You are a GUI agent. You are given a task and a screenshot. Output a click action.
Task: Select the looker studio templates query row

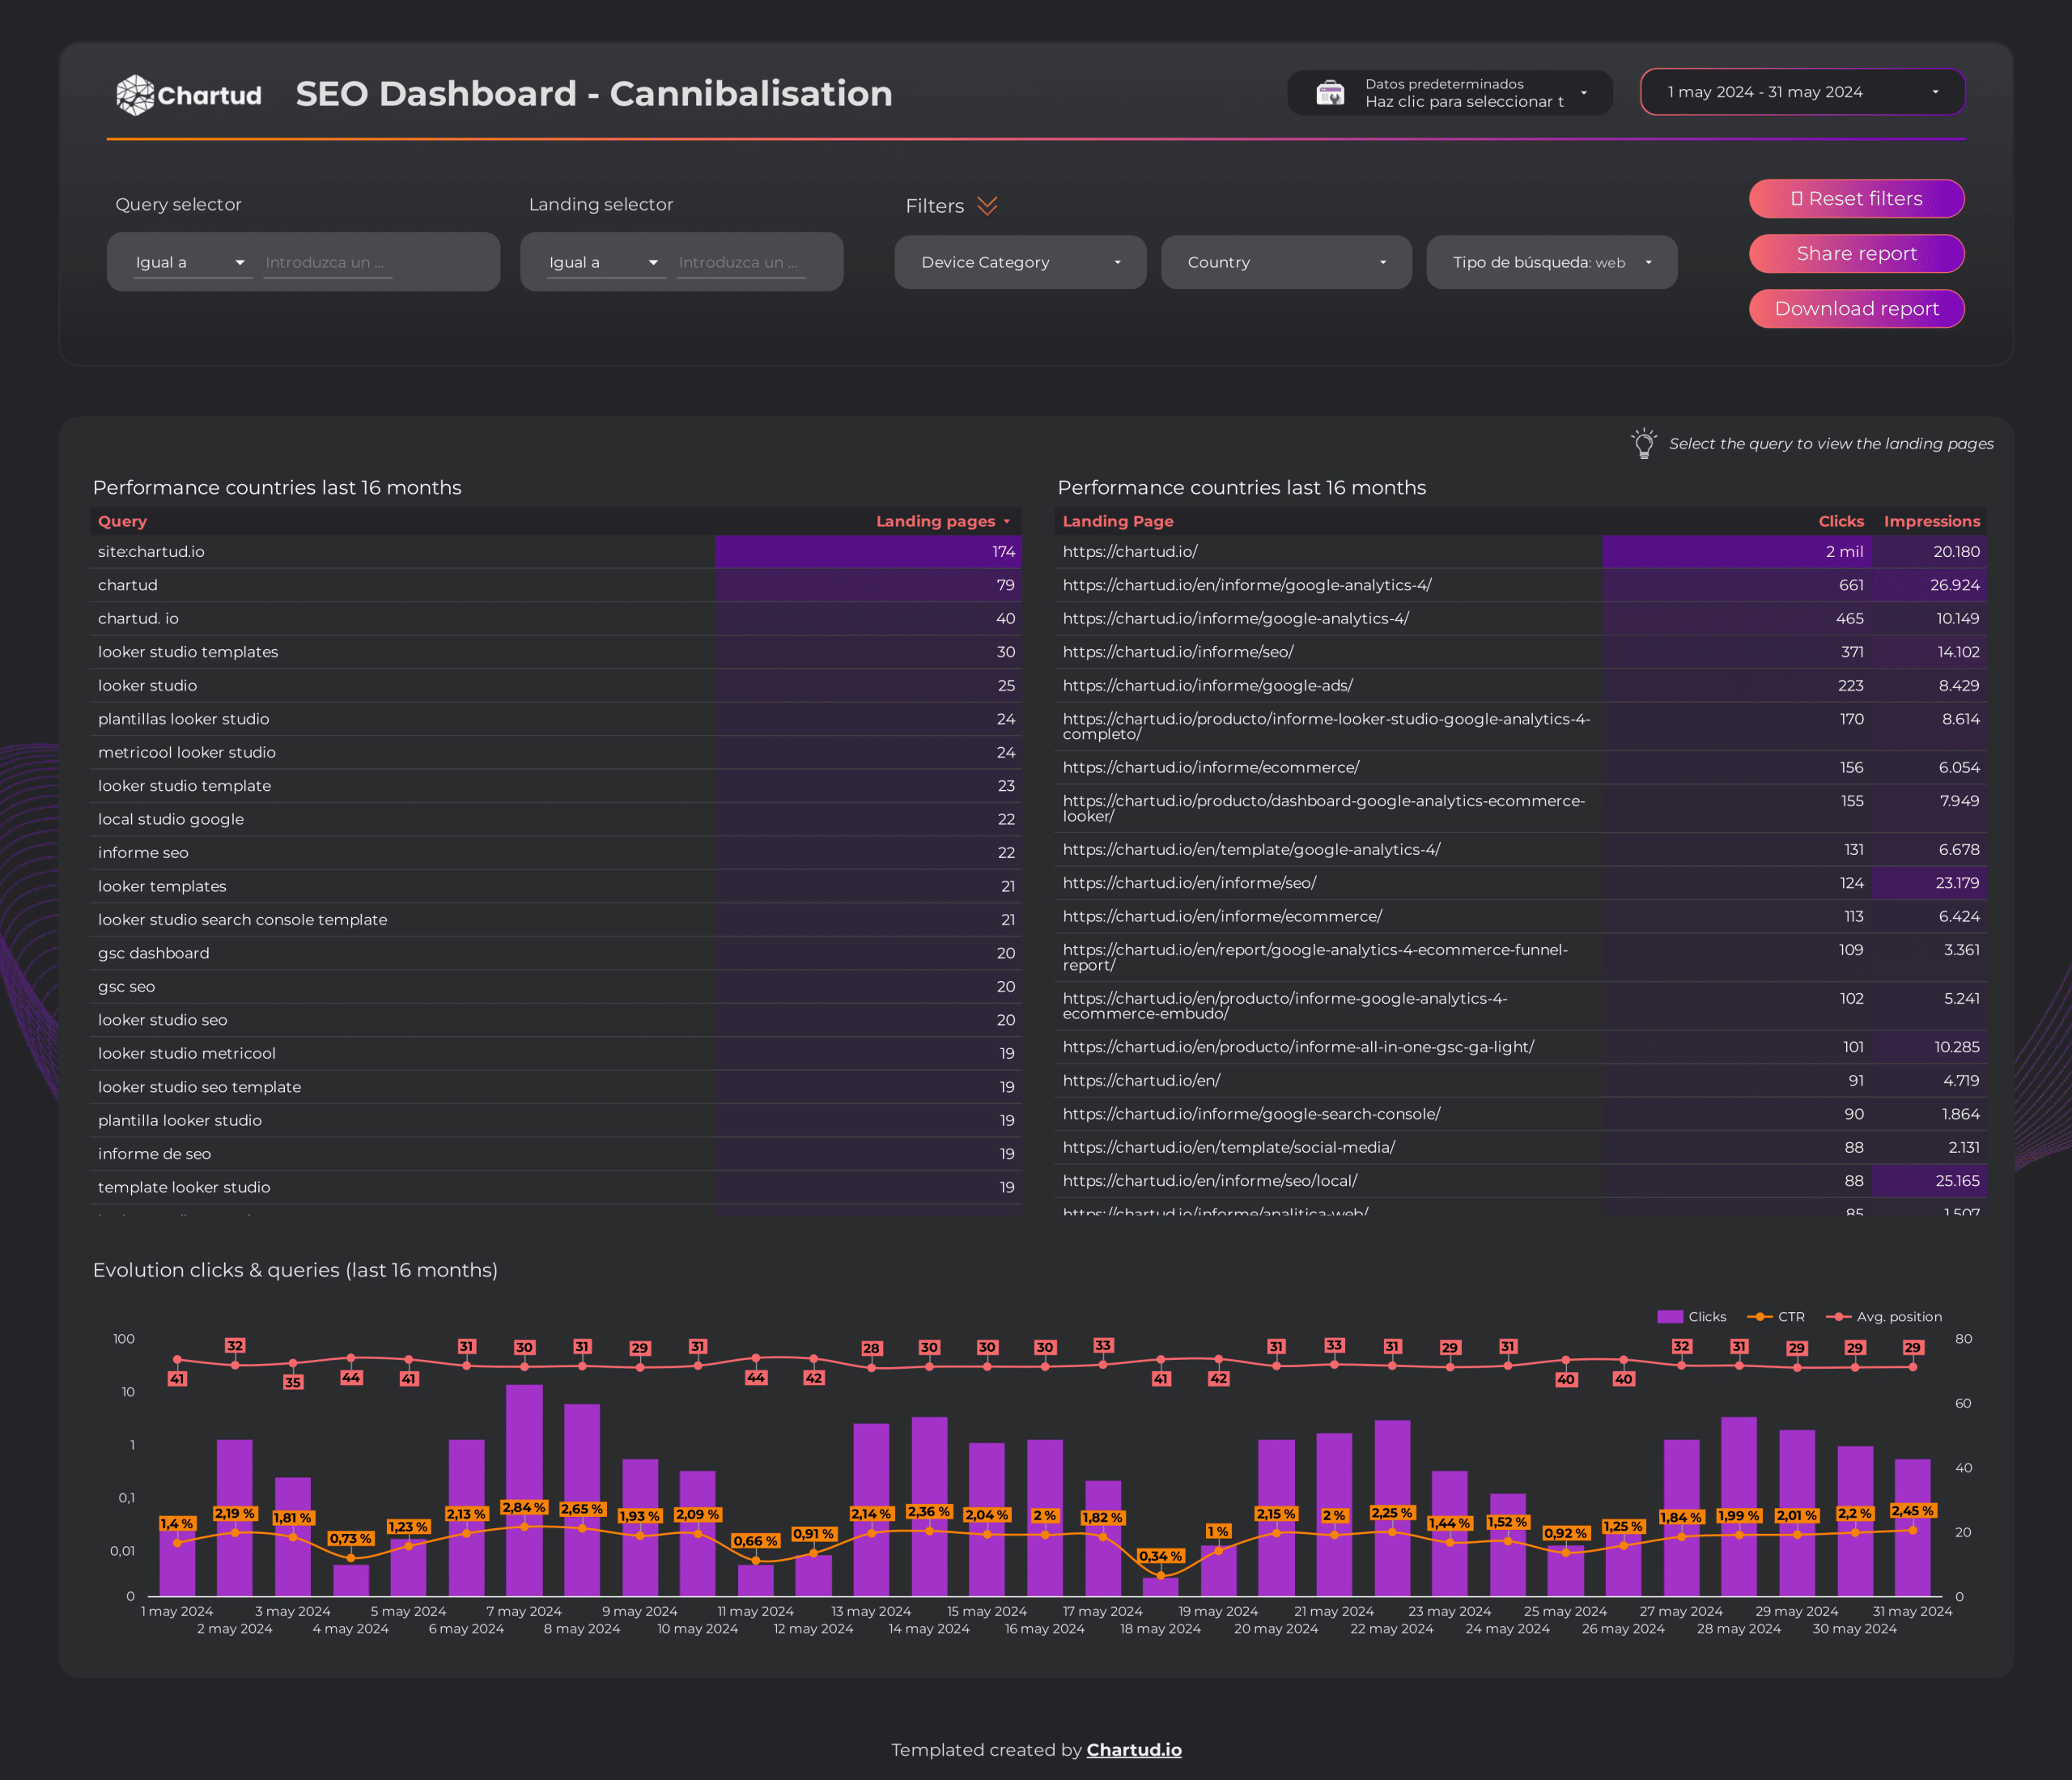[188, 652]
